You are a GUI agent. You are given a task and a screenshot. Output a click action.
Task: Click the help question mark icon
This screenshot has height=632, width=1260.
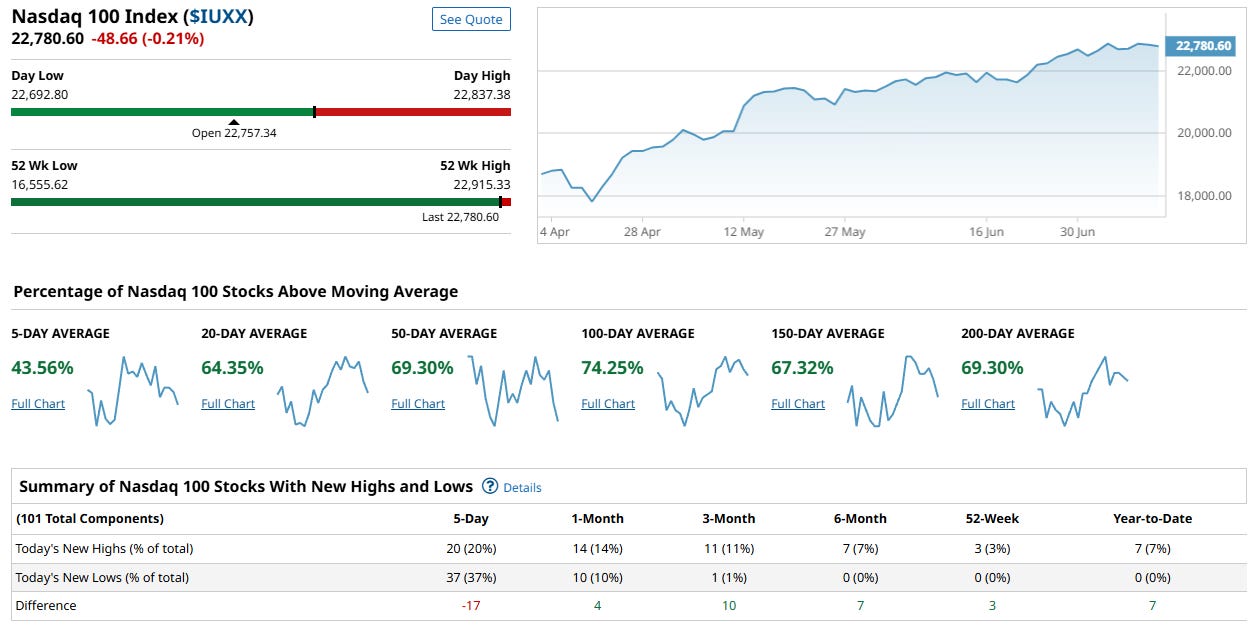point(490,486)
